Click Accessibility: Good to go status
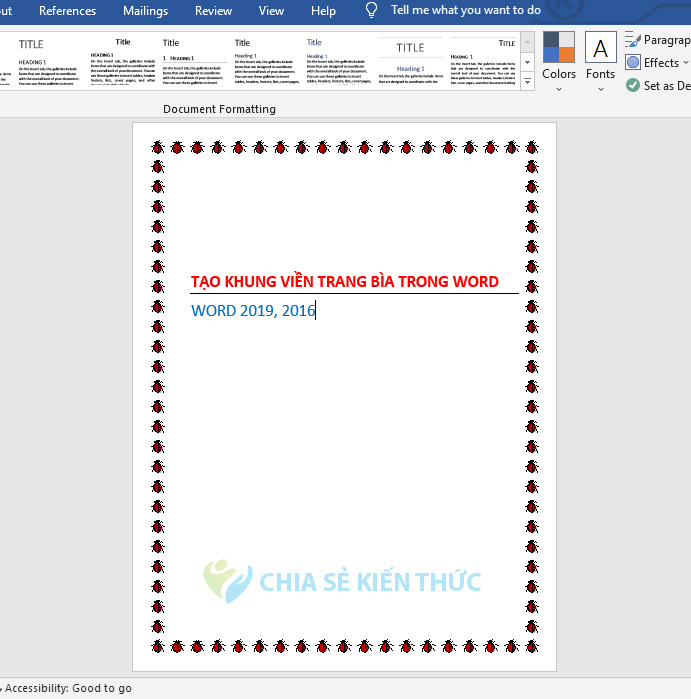 [x=68, y=688]
